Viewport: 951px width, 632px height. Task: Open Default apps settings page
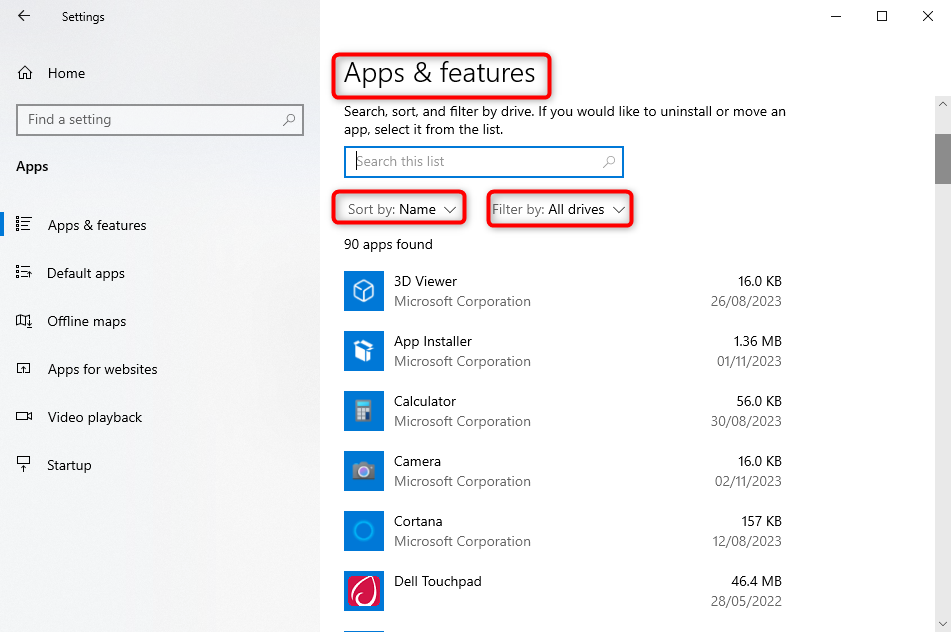(x=85, y=273)
